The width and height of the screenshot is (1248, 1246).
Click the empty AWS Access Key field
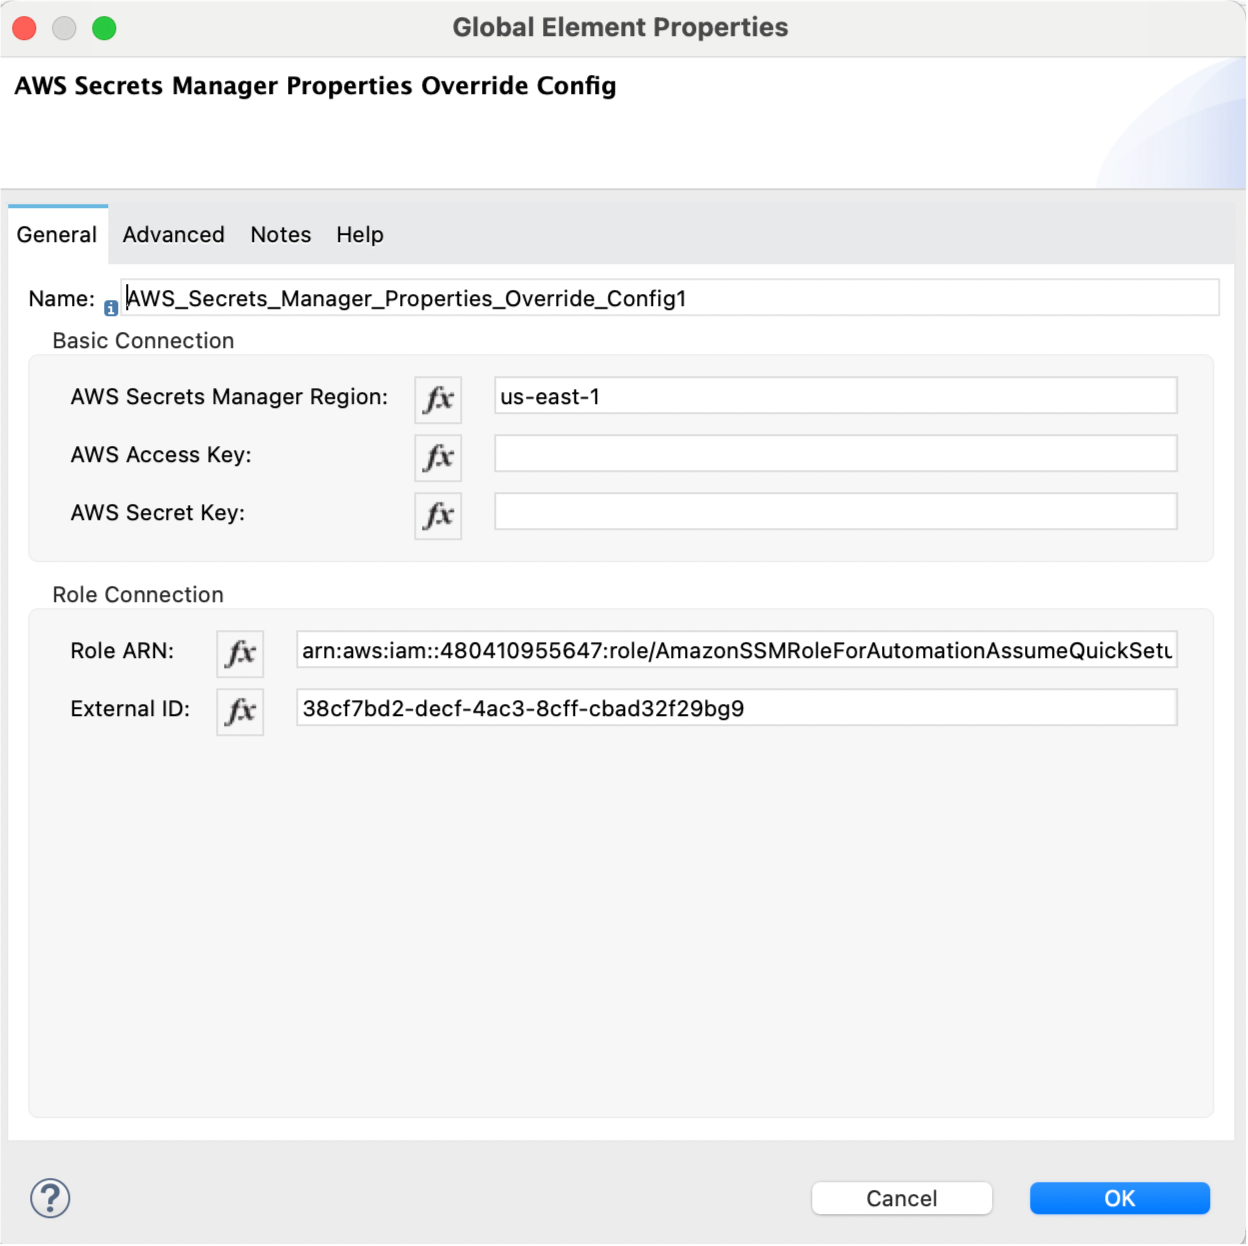click(x=835, y=453)
